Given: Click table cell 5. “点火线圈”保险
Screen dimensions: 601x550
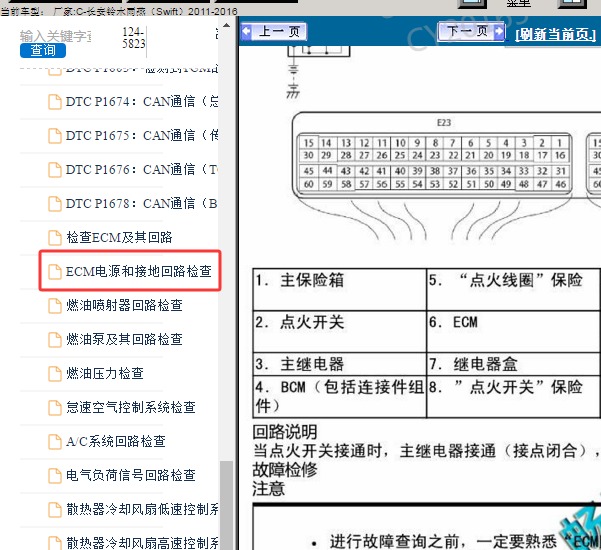Looking at the screenshot, I should point(514,289).
